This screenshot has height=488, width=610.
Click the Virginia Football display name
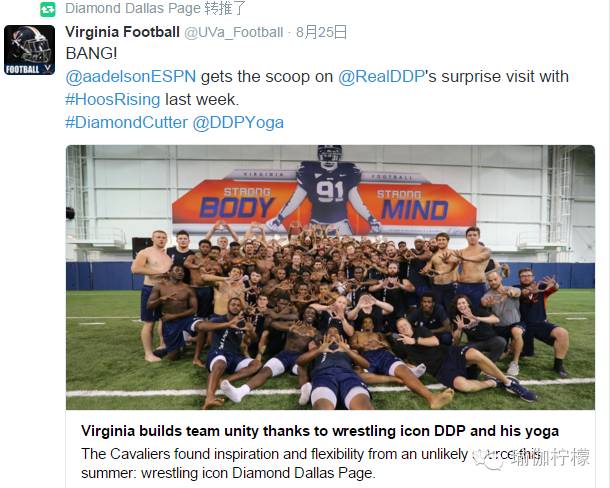(x=122, y=32)
